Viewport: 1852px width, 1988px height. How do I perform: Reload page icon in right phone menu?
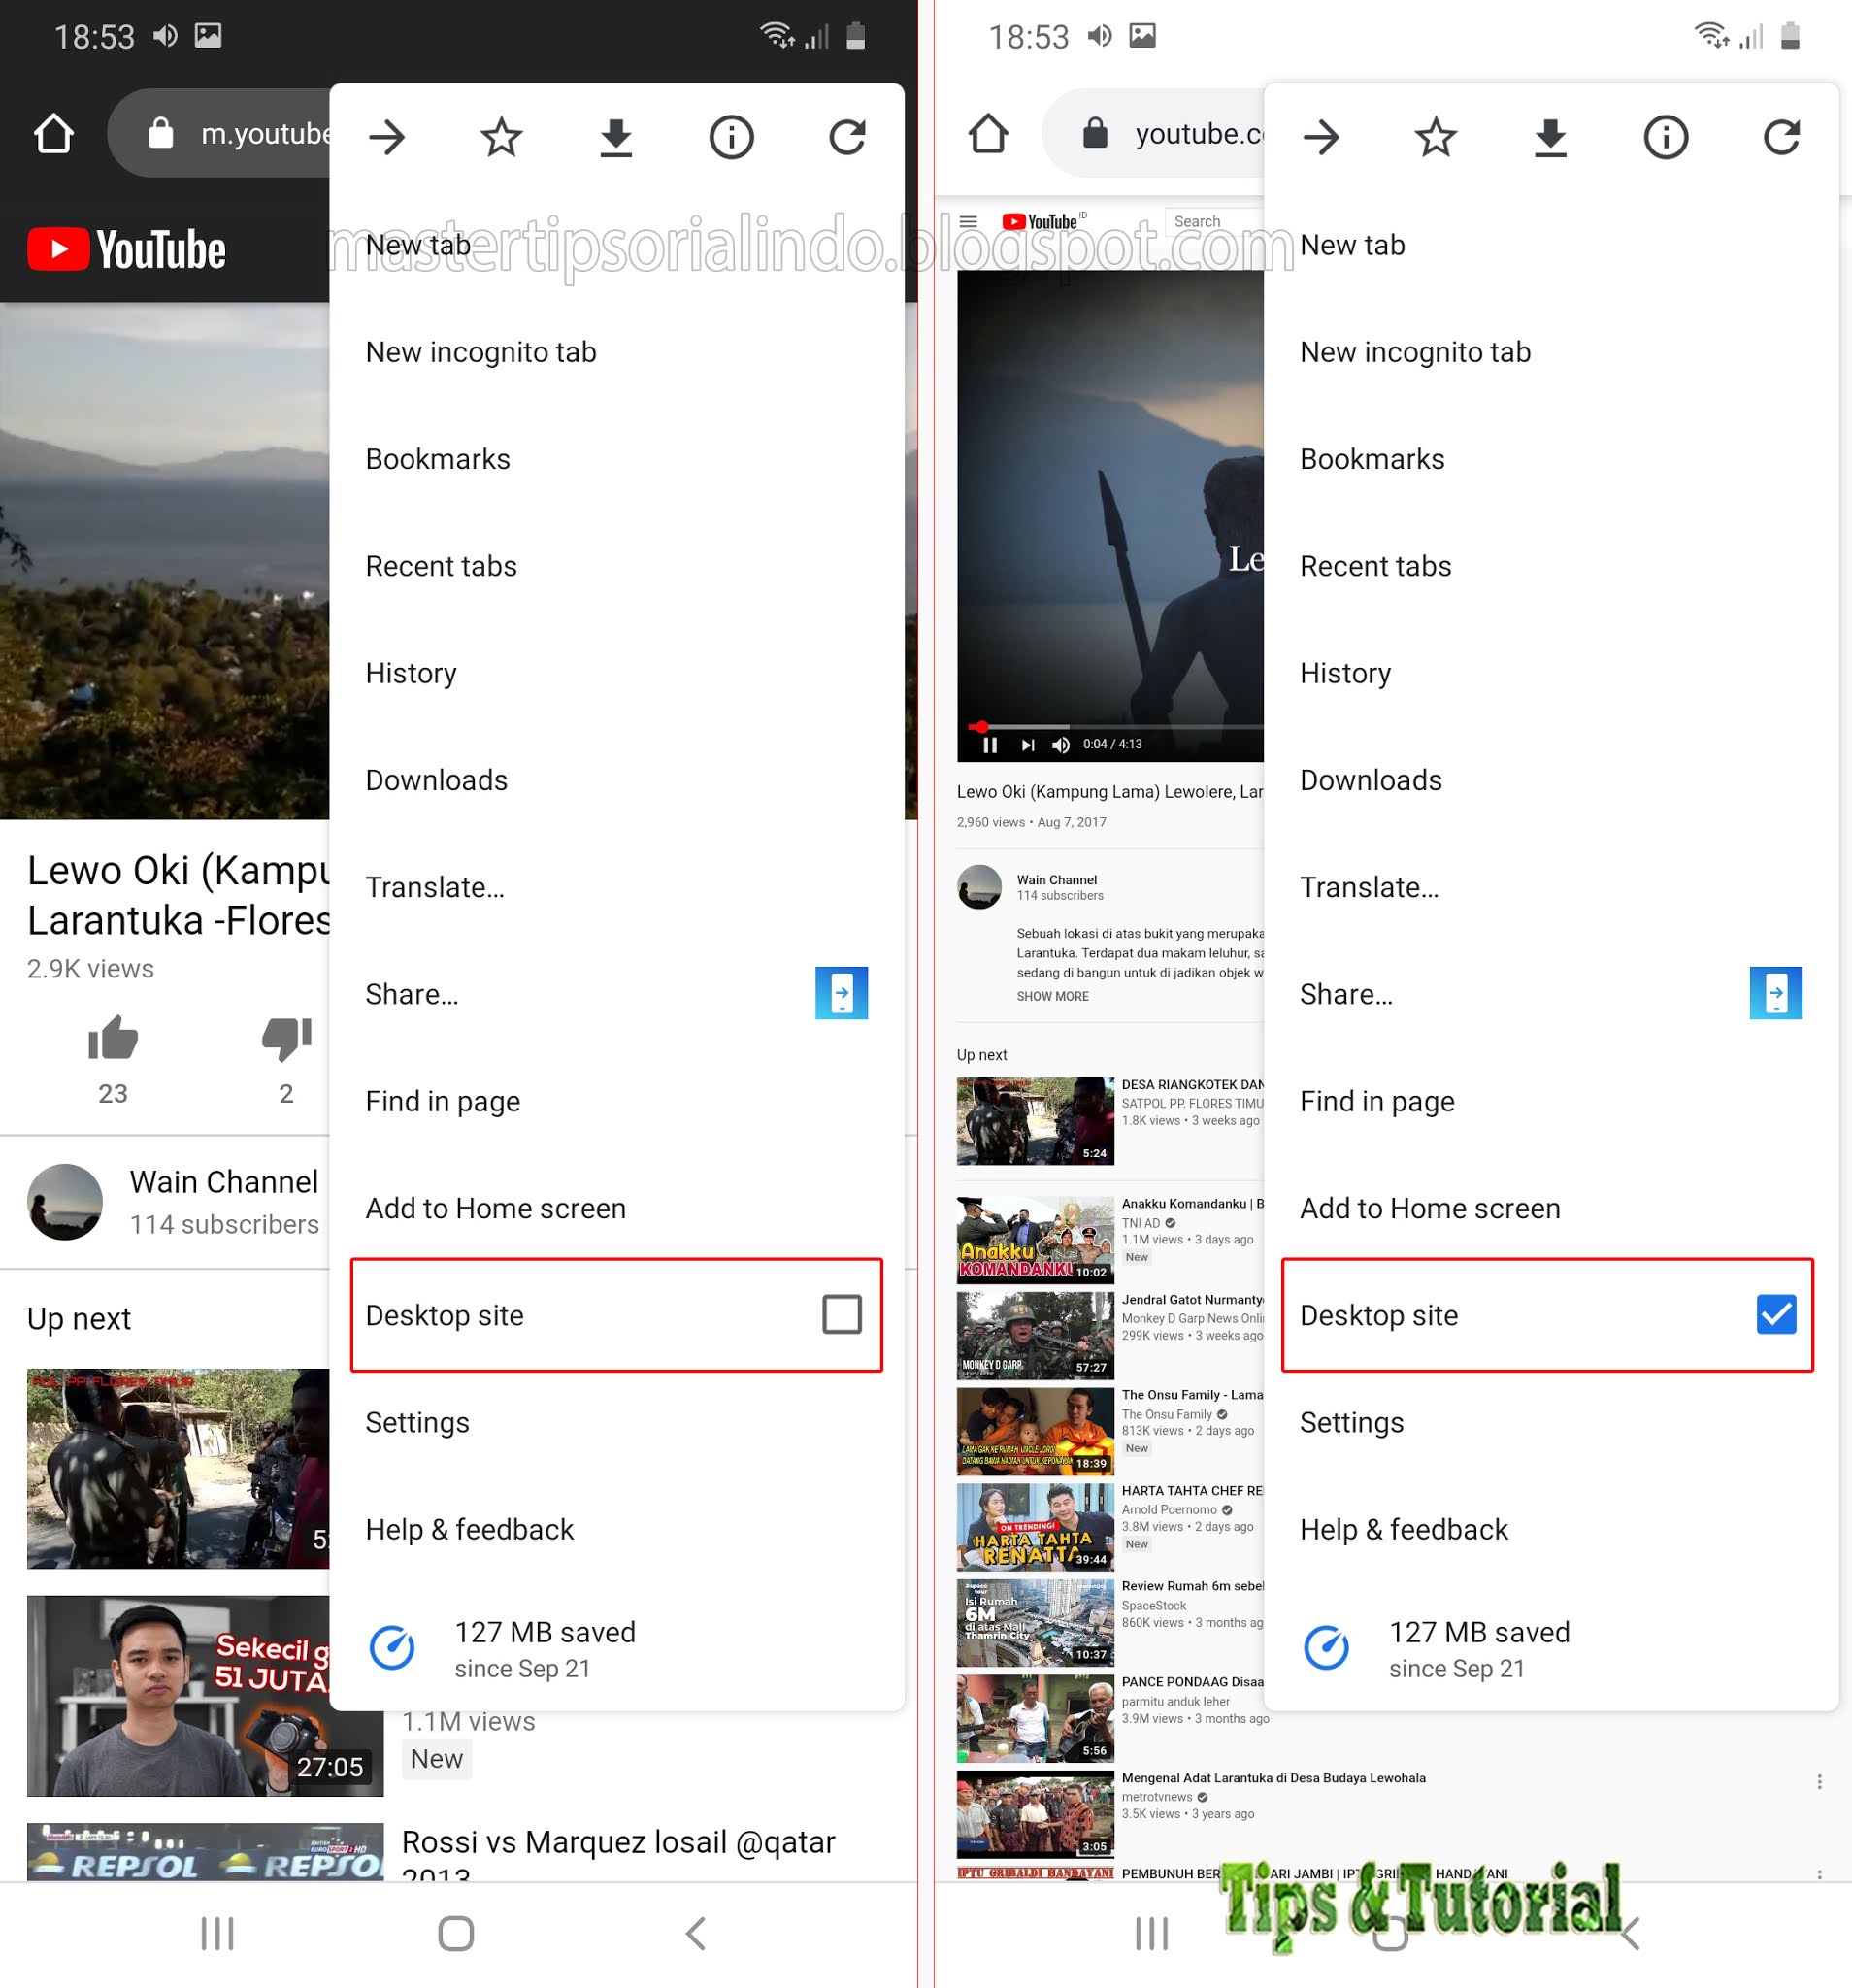[1781, 137]
